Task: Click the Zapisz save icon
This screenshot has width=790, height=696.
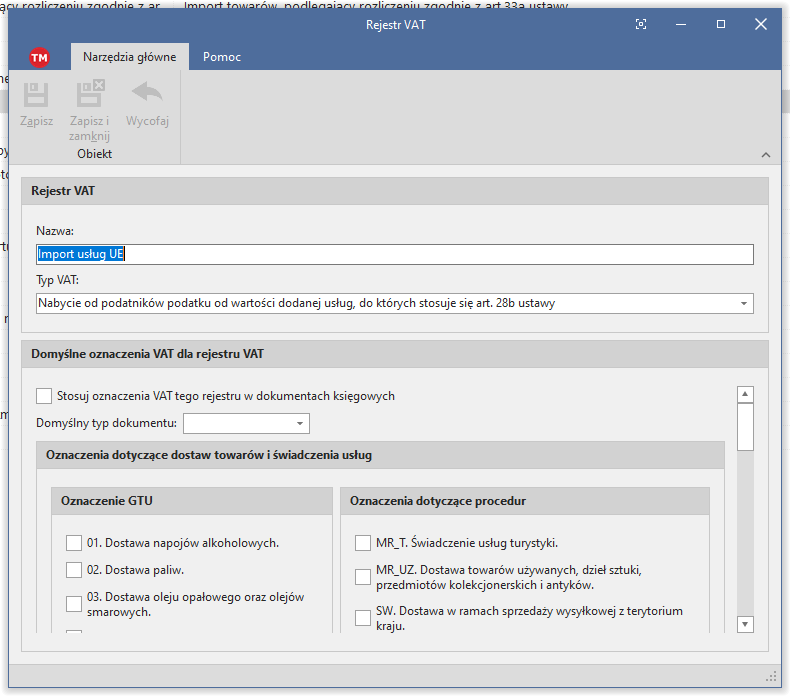Action: click(36, 96)
